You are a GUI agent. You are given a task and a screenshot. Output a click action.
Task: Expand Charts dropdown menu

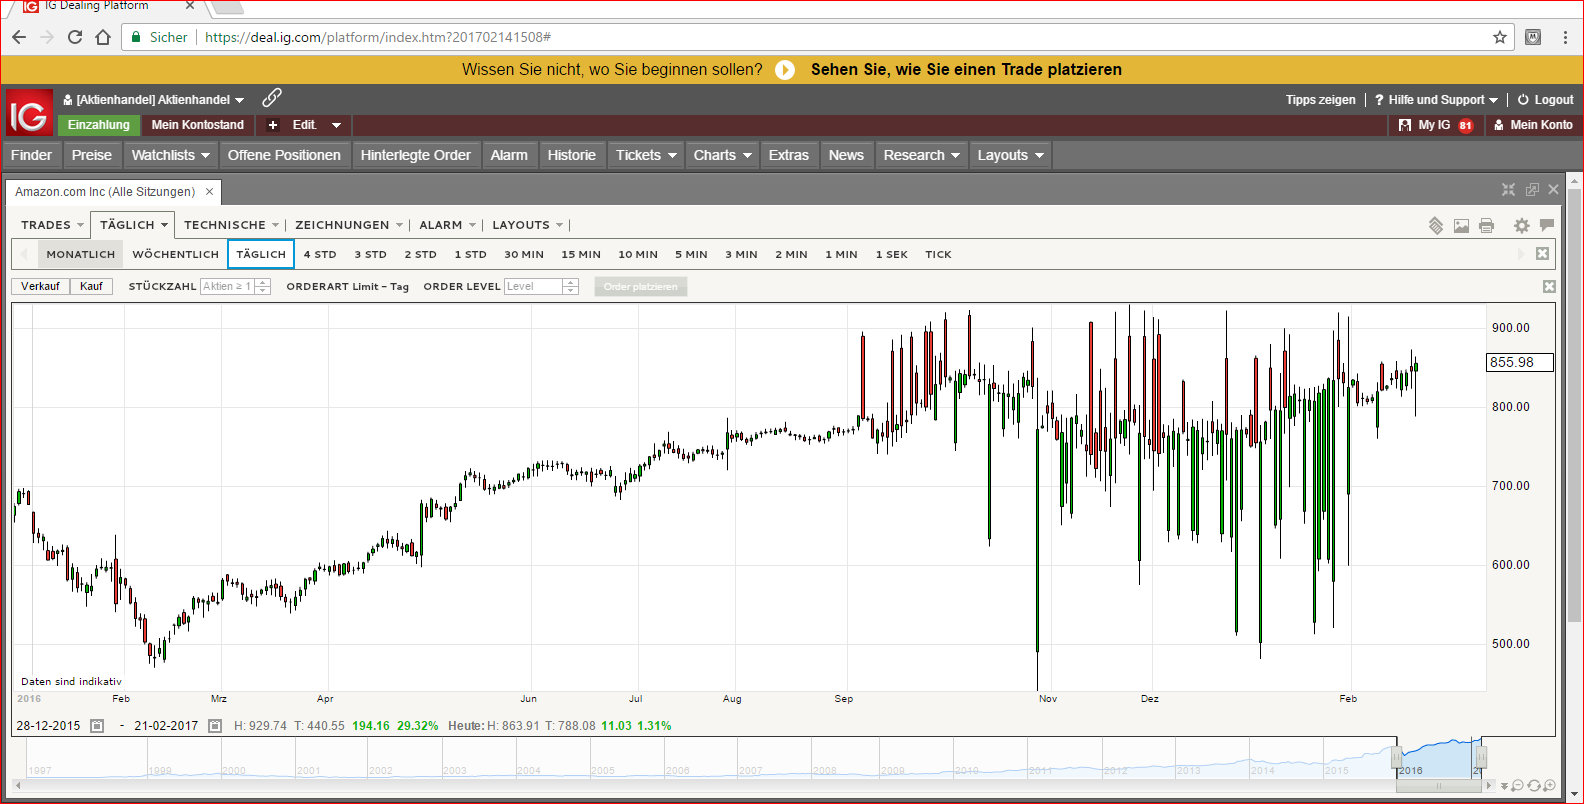pyautogui.click(x=747, y=155)
